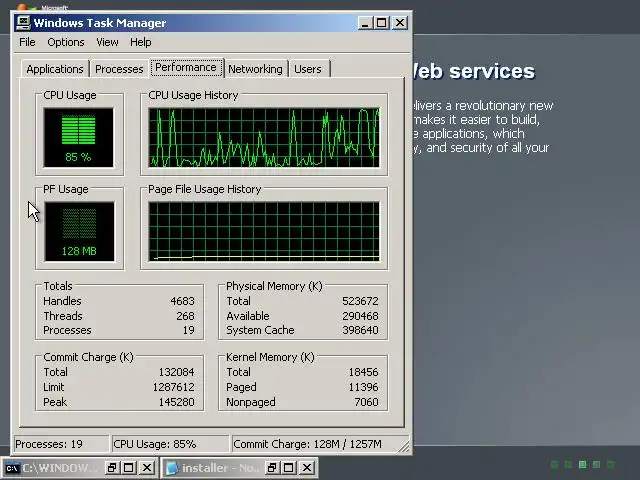This screenshot has height=480, width=640.
Task: Click Kernel Memory Nonpaged value 7060
Action: [367, 402]
